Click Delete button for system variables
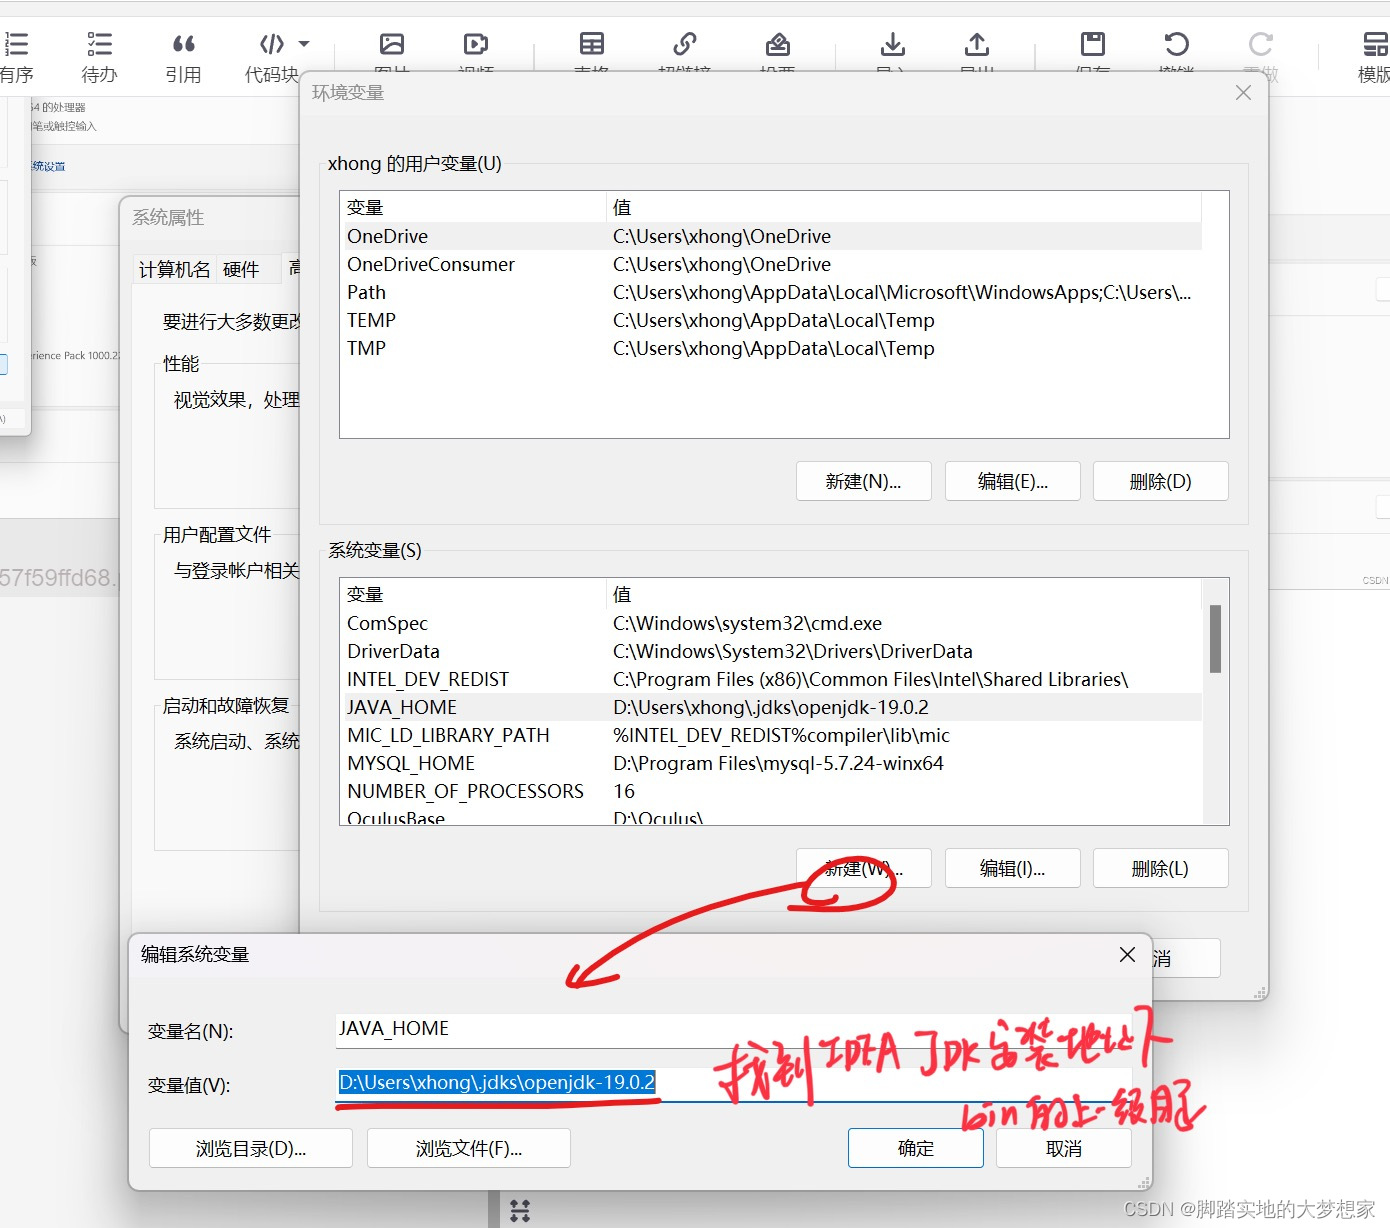This screenshot has width=1390, height=1228. coord(1160,868)
